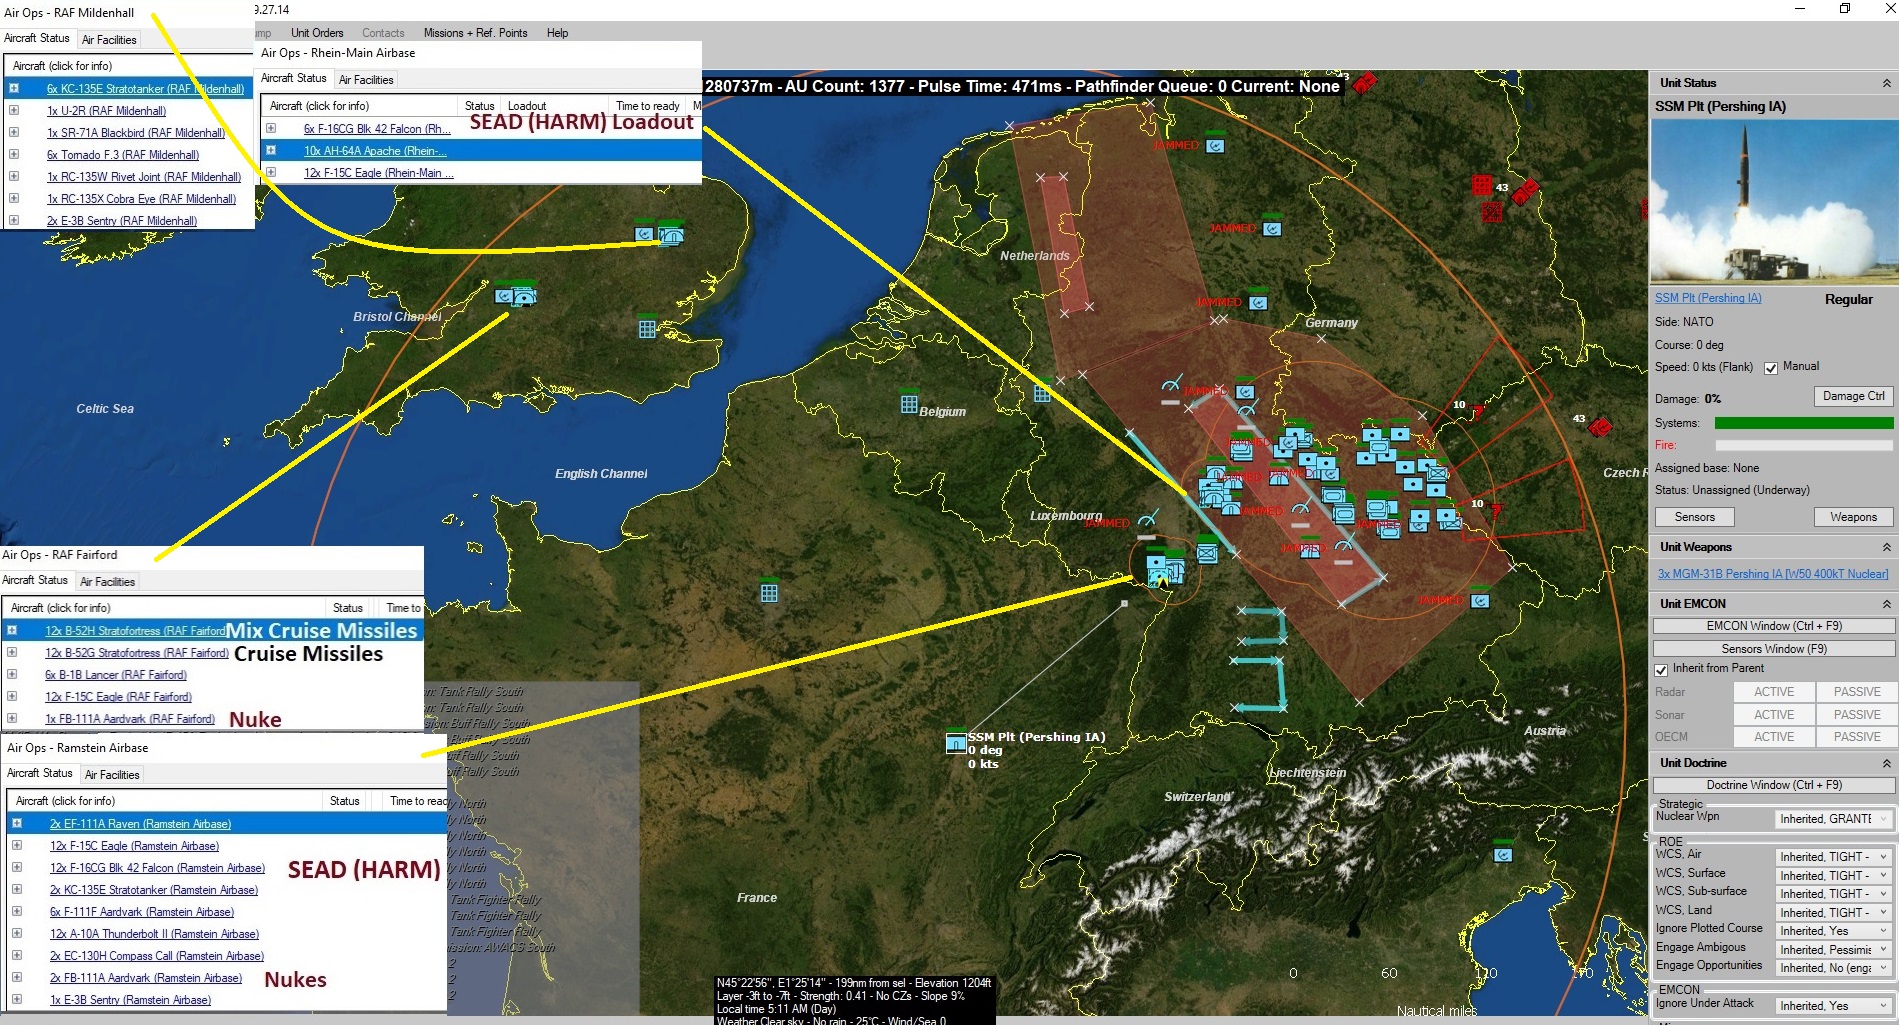The image size is (1899, 1025).
Task: Select the radar icon beside eastern England airbase
Action: pos(645,234)
